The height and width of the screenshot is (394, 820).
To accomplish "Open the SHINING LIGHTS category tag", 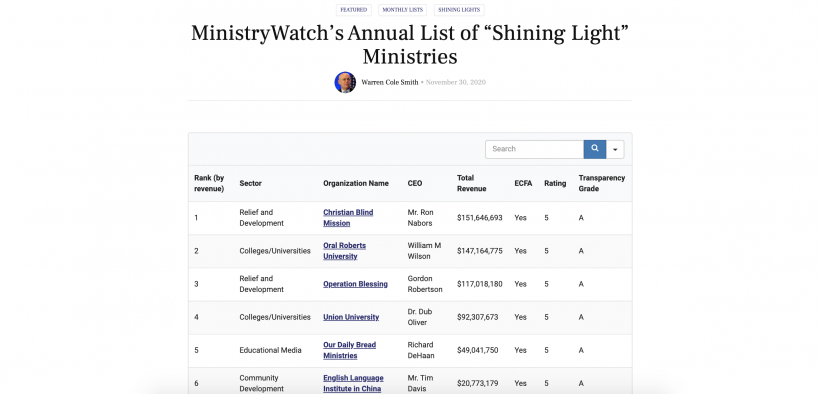I will 459,10.
